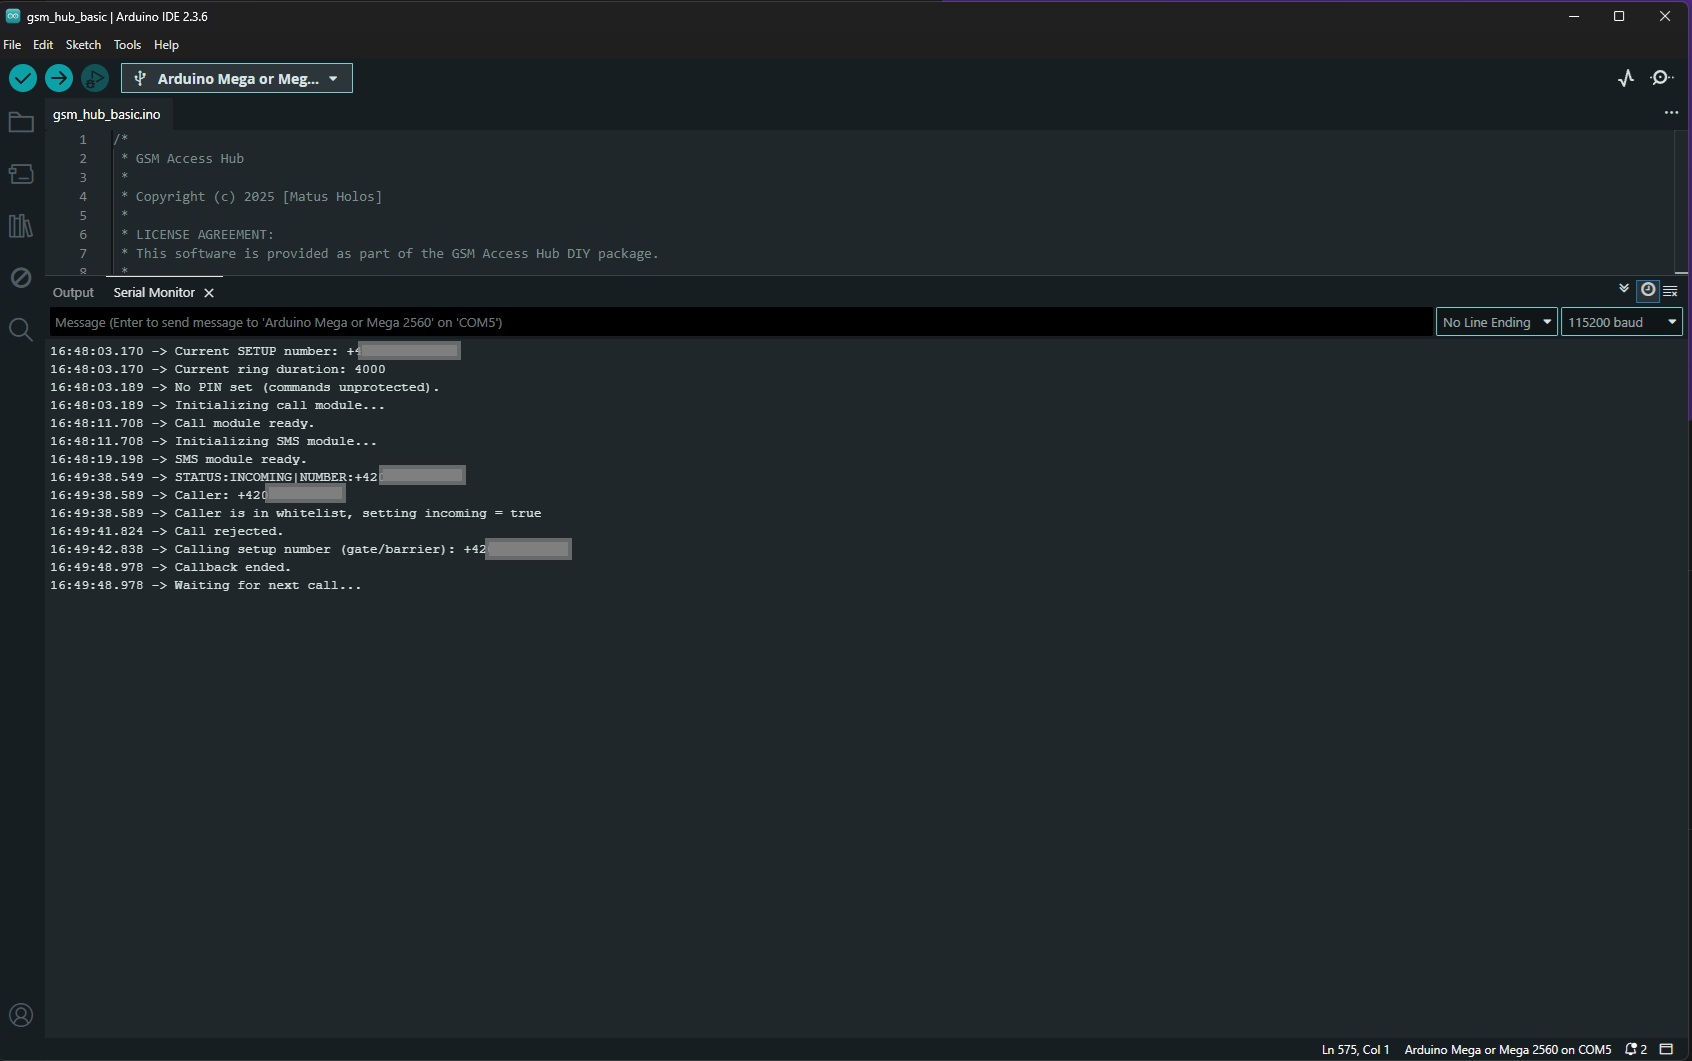Verify the sketch with the checkmark button

click(x=23, y=78)
